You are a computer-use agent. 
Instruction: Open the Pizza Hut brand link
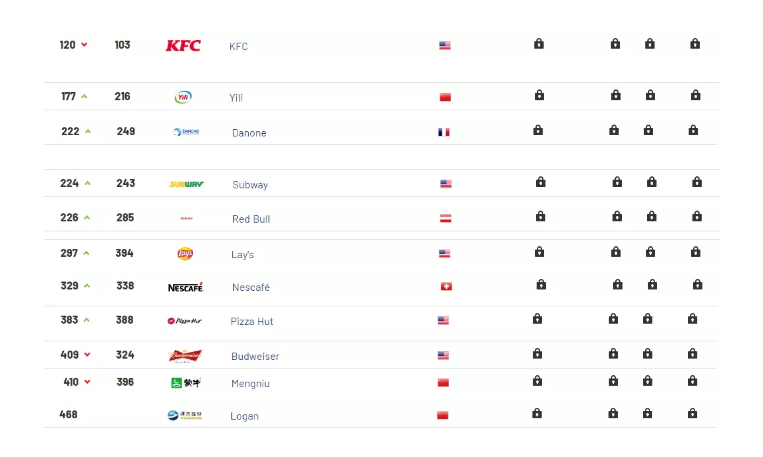252,321
